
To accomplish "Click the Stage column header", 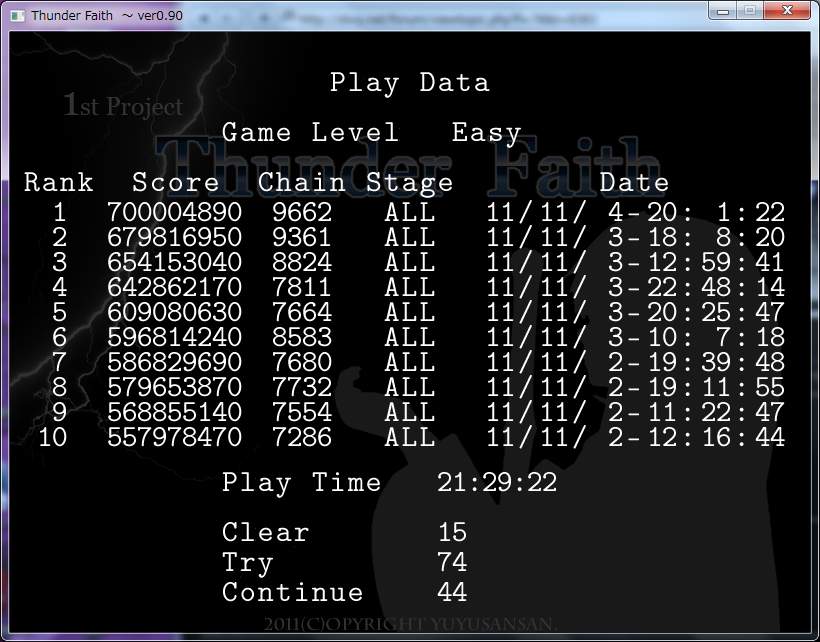I will pos(410,183).
